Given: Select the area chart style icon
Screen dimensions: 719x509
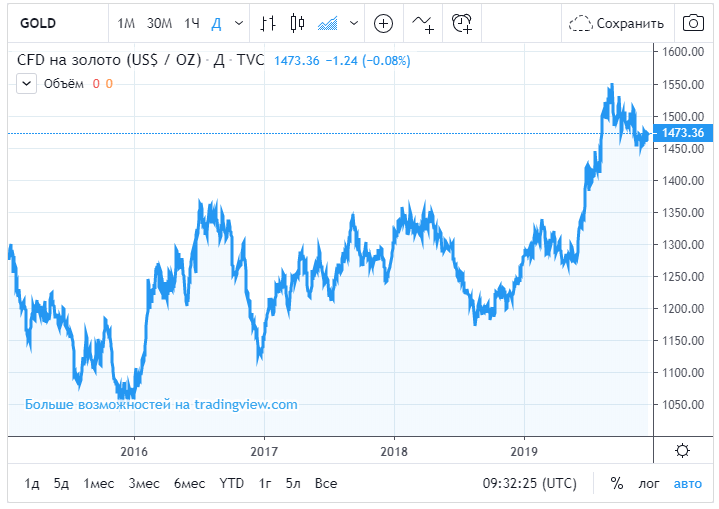Looking at the screenshot, I should click(x=327, y=23).
